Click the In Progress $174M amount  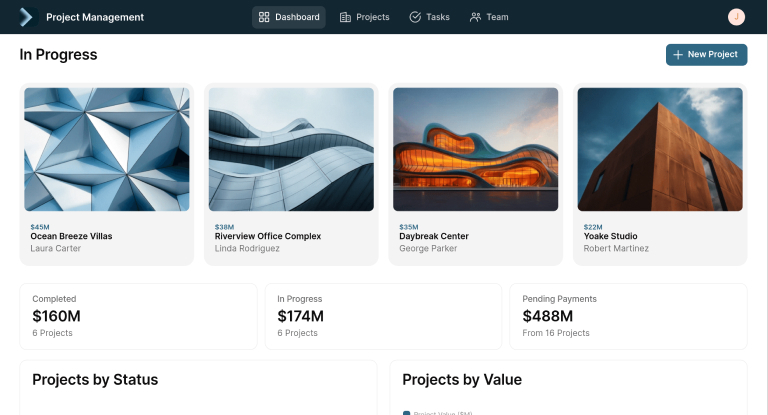300,316
